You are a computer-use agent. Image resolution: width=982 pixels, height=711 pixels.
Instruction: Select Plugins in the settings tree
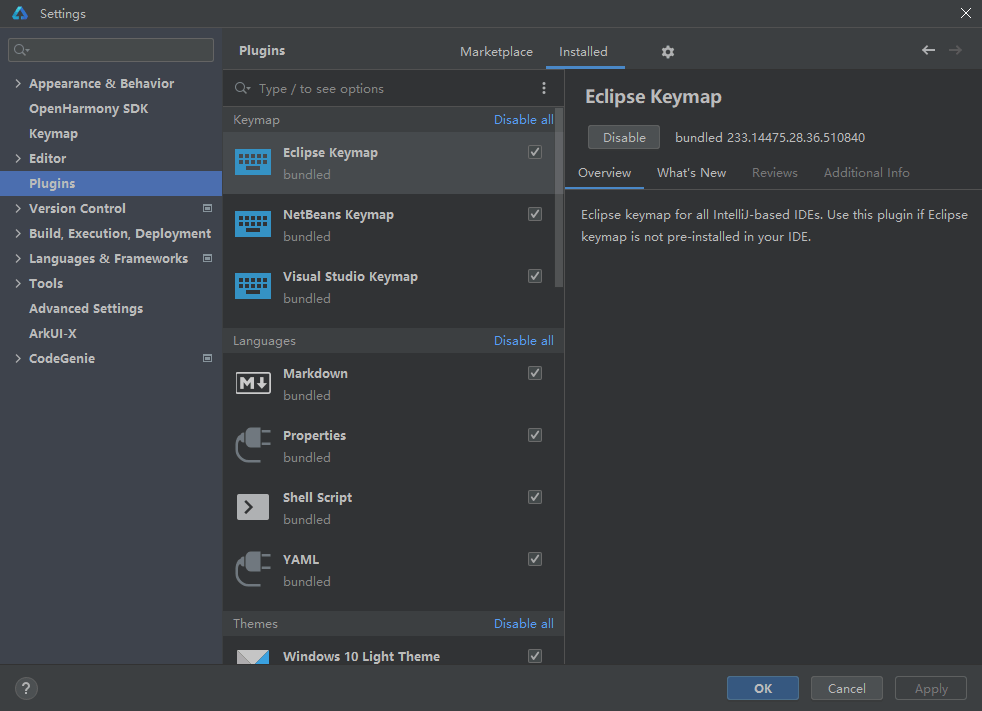(x=111, y=184)
